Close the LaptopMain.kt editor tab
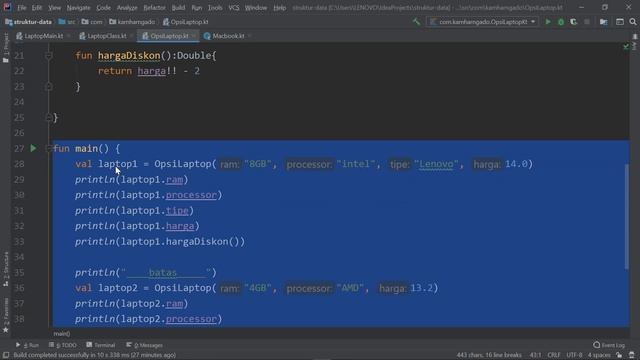The image size is (640, 360). pyautogui.click(x=68, y=36)
